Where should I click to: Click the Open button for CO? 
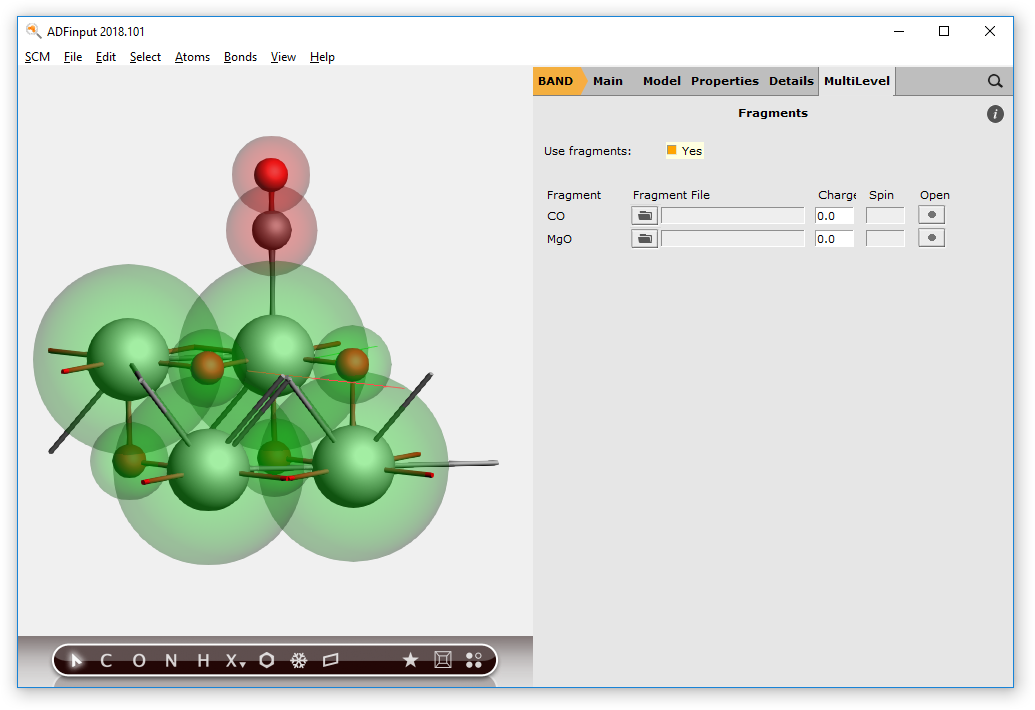(931, 215)
